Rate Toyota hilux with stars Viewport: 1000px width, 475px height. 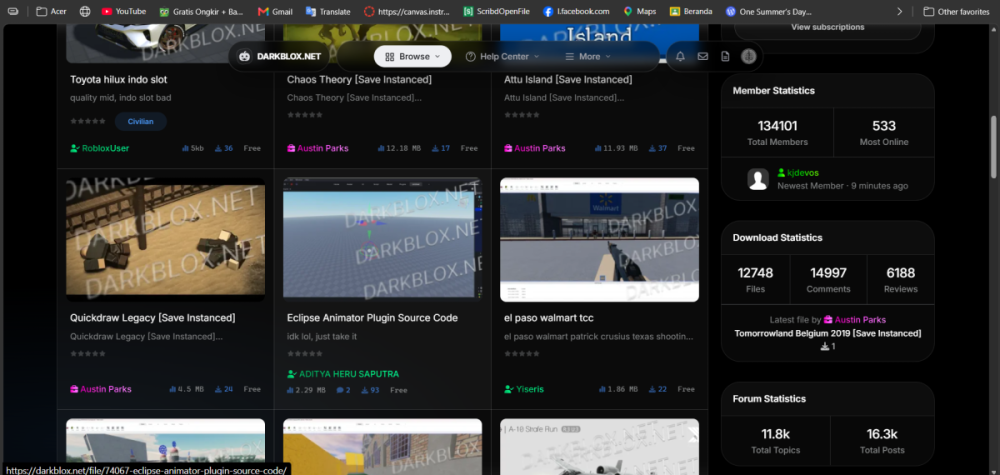point(88,121)
